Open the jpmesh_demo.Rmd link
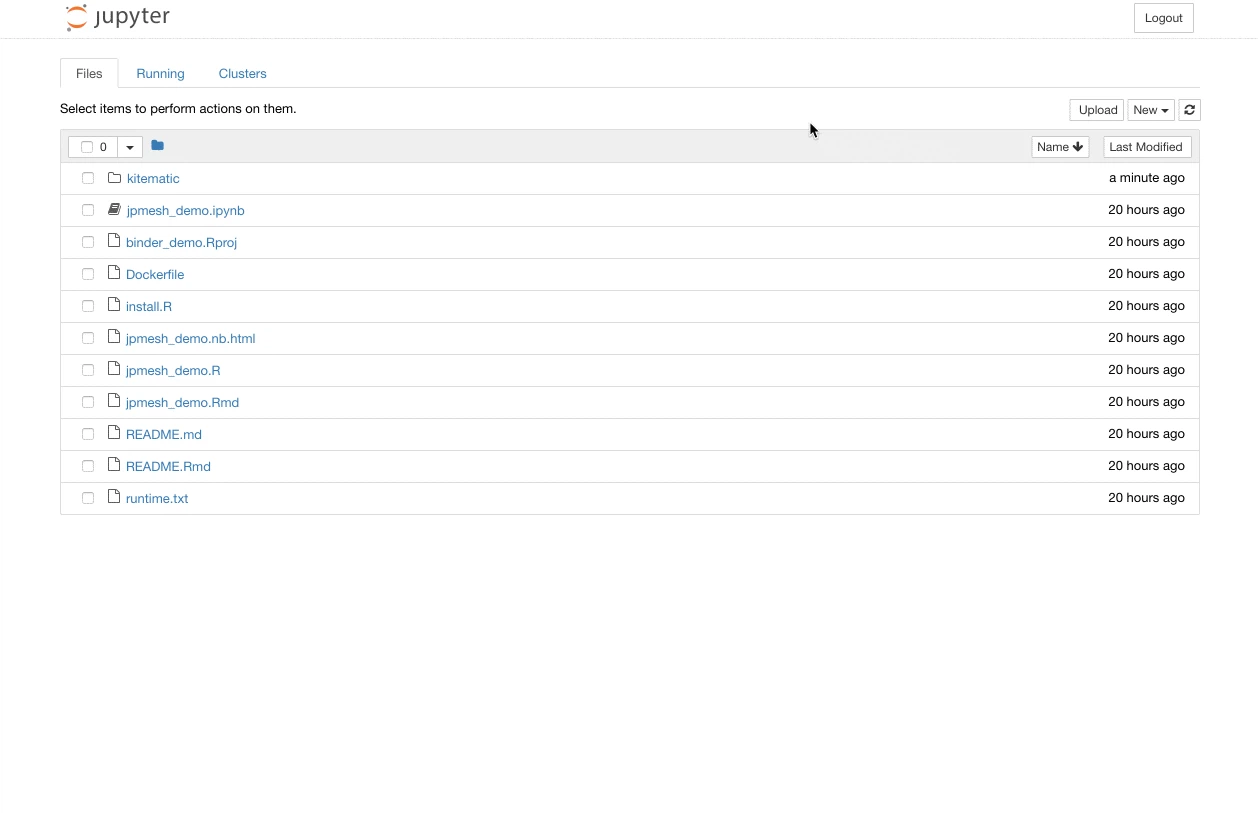Image resolution: width=1258 pixels, height=813 pixels. point(182,402)
